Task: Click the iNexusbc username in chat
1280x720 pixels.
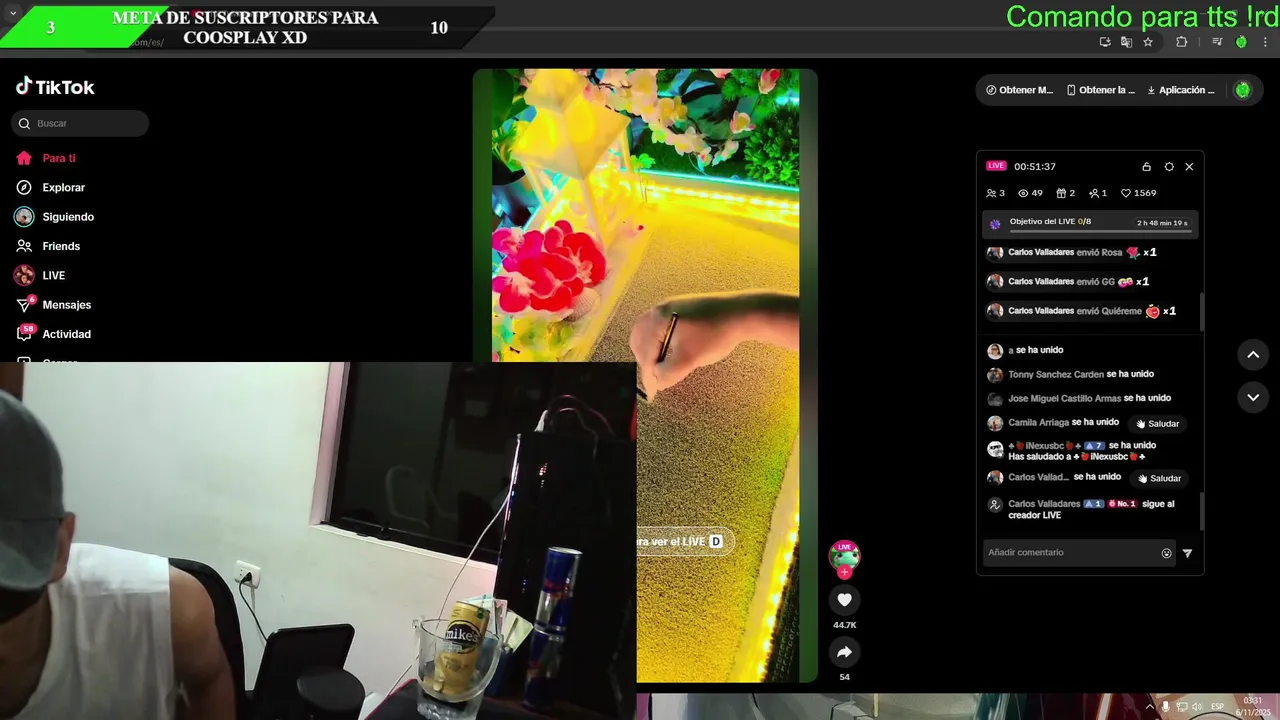Action: click(1046, 446)
